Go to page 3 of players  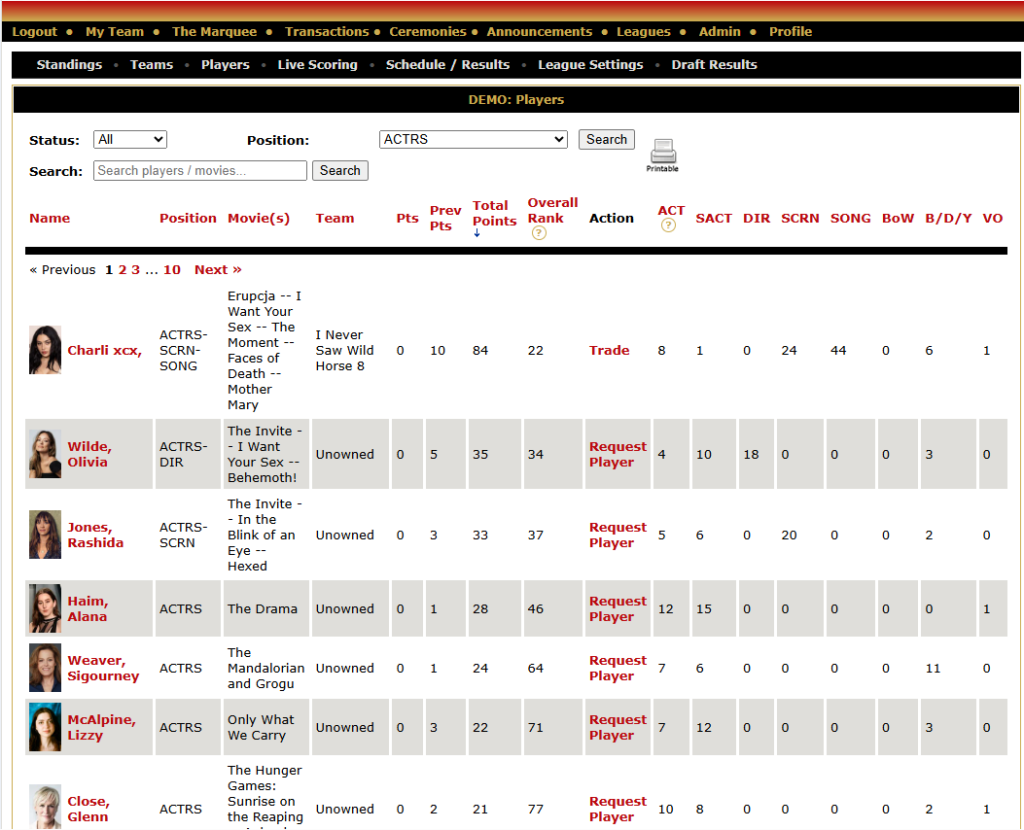pyautogui.click(x=135, y=270)
